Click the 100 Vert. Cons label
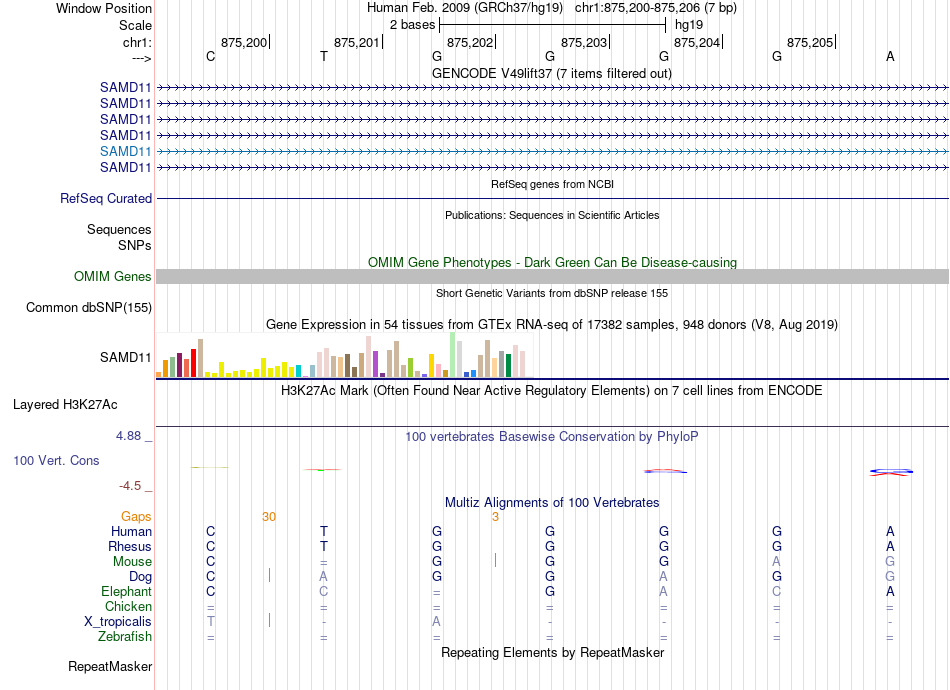 coord(56,460)
